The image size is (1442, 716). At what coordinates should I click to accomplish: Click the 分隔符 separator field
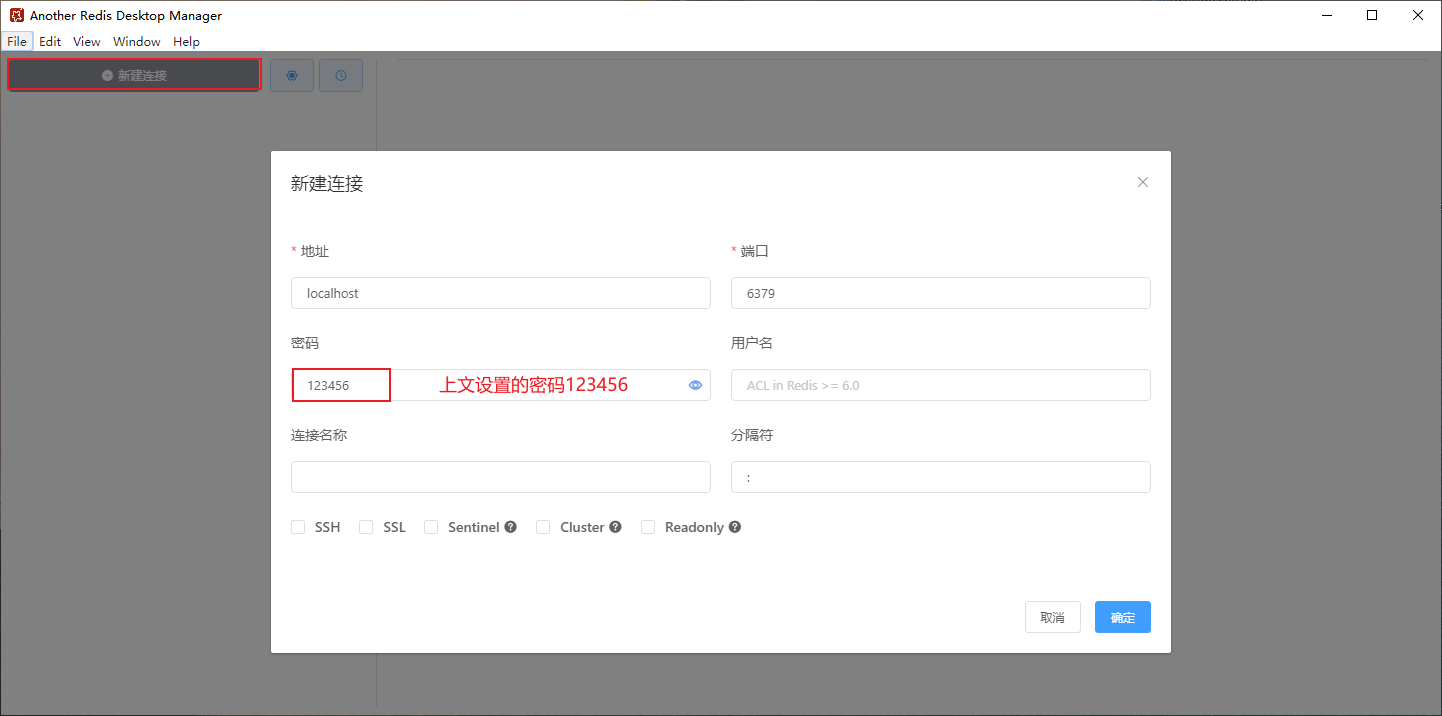pyautogui.click(x=941, y=477)
